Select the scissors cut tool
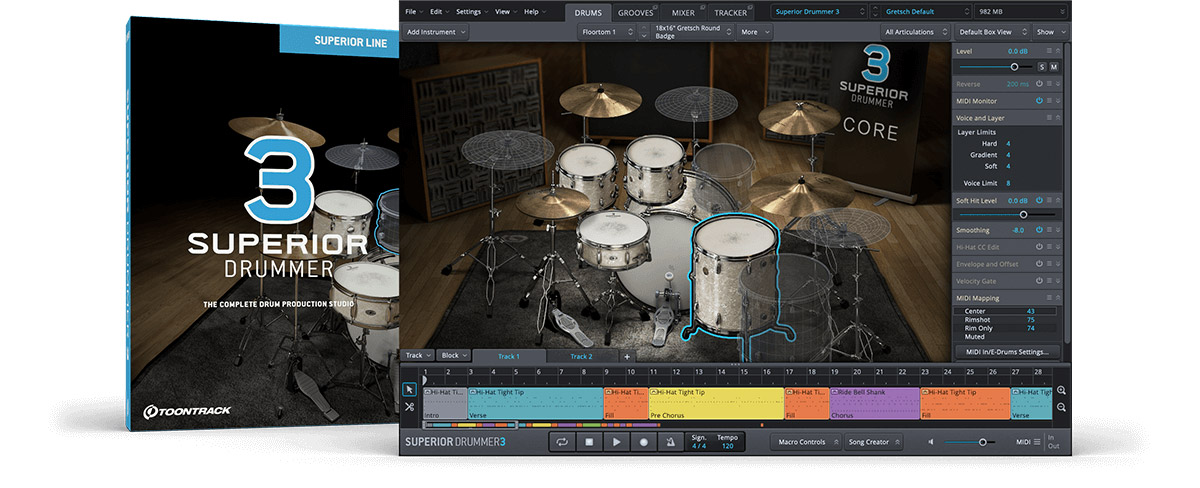This screenshot has height=488, width=1200. (x=409, y=406)
